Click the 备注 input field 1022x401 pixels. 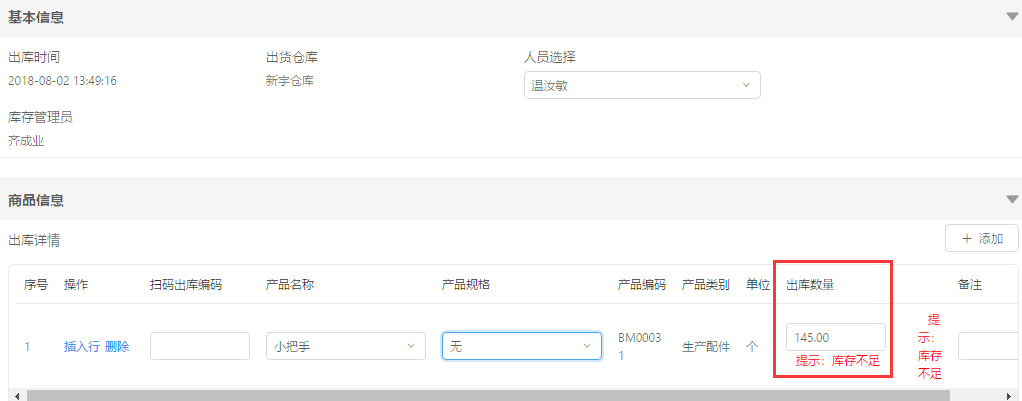pos(989,346)
